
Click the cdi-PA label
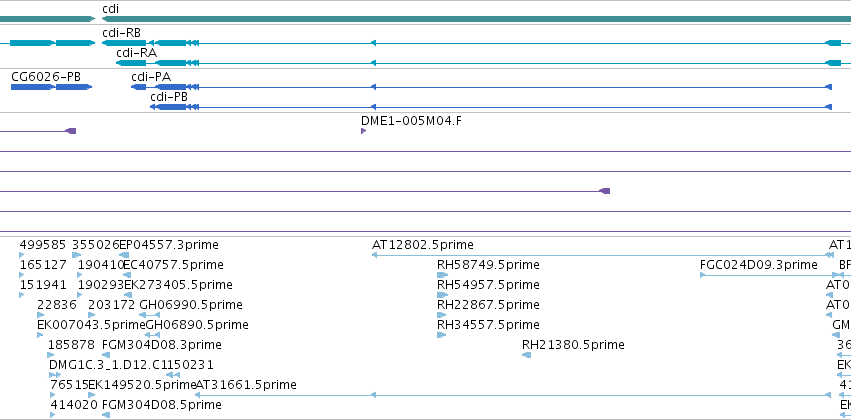click(x=151, y=77)
